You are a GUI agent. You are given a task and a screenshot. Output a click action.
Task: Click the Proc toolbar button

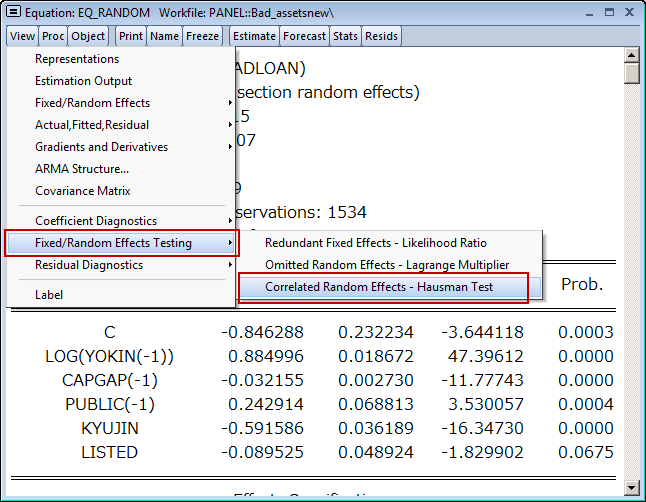pos(53,36)
